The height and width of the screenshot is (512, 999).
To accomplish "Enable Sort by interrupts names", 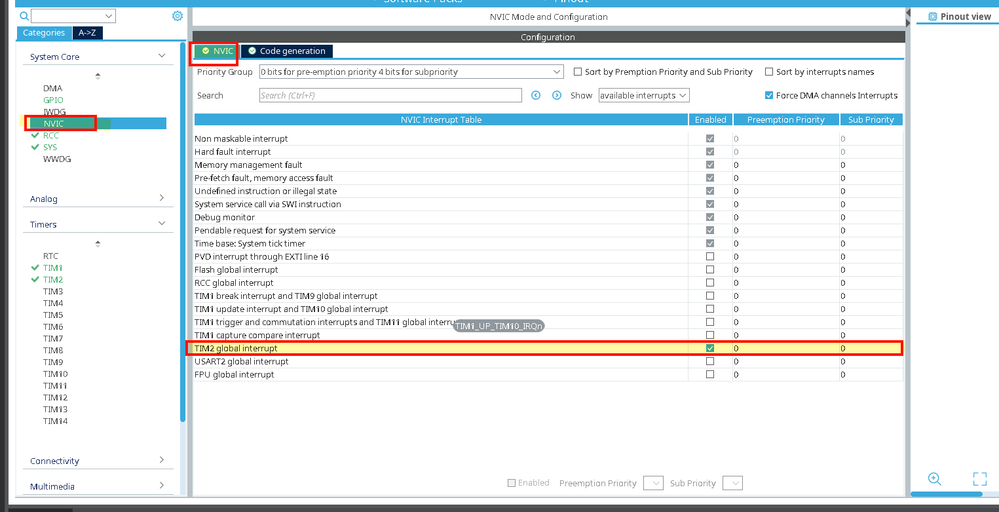I will point(769,72).
